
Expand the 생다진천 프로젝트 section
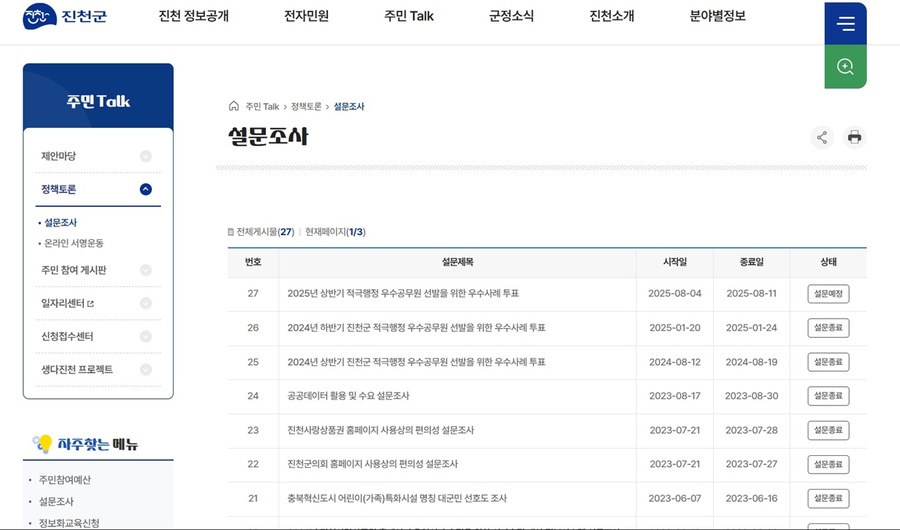146,370
